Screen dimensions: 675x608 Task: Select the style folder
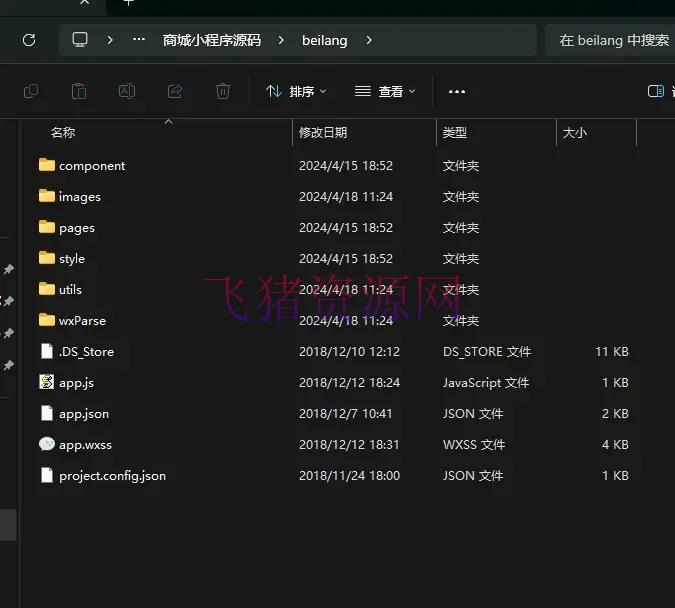point(72,259)
